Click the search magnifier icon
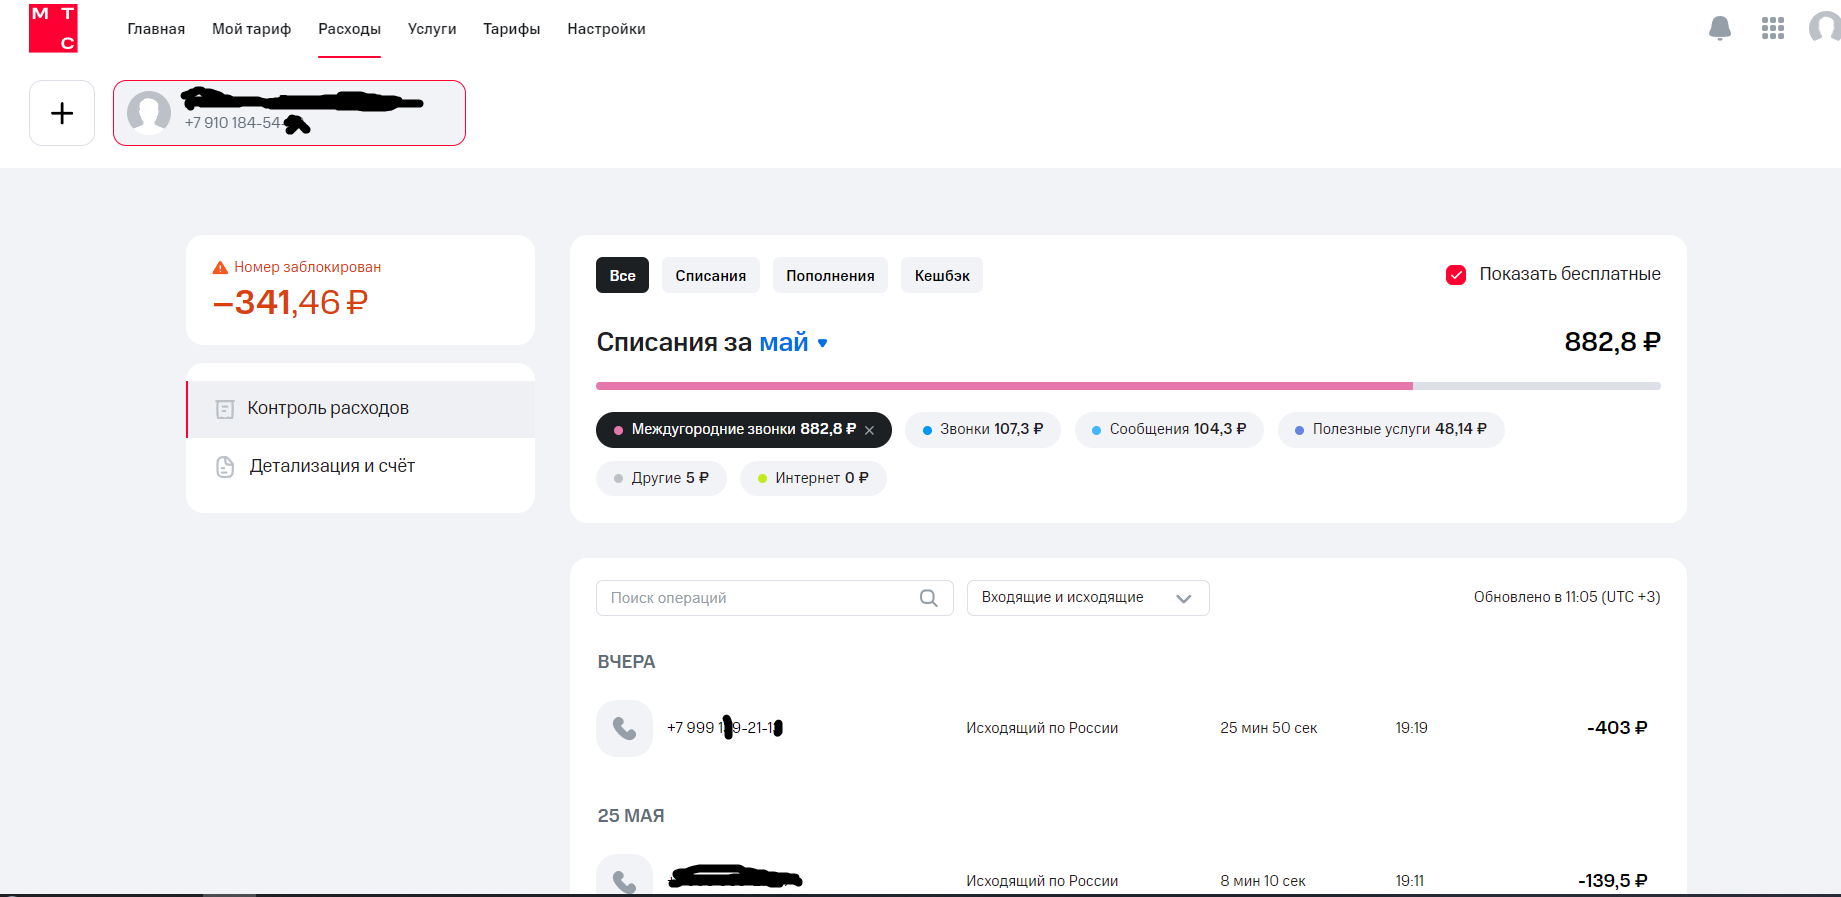1841x897 pixels. pos(929,598)
